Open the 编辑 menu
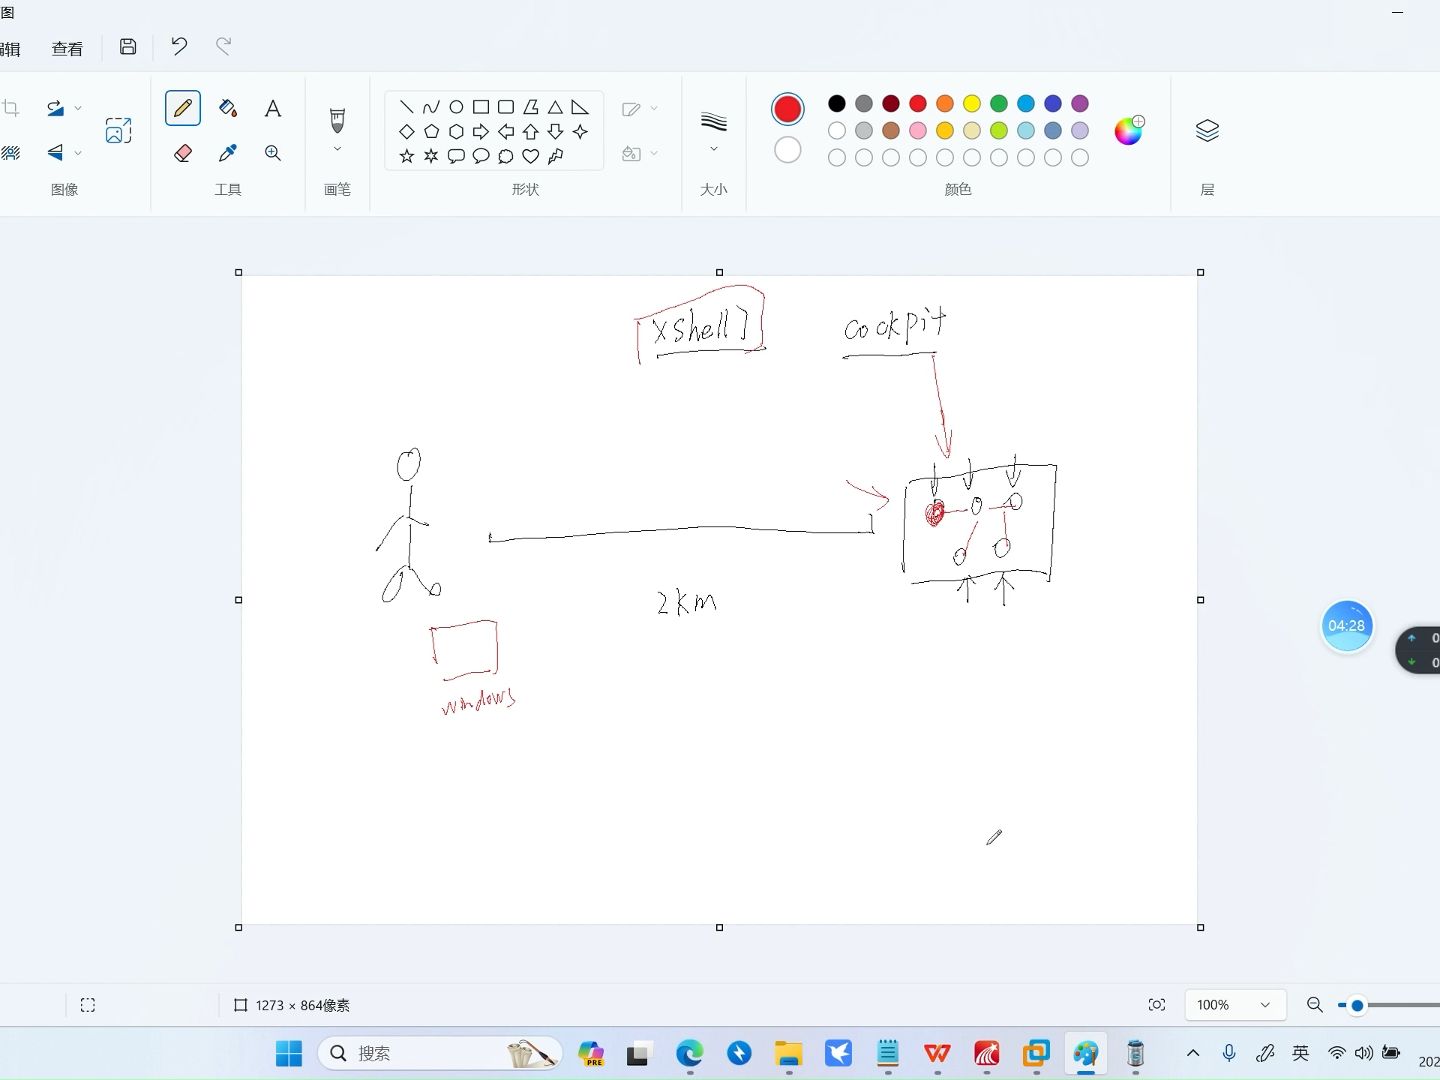This screenshot has width=1440, height=1080. click(x=10, y=48)
